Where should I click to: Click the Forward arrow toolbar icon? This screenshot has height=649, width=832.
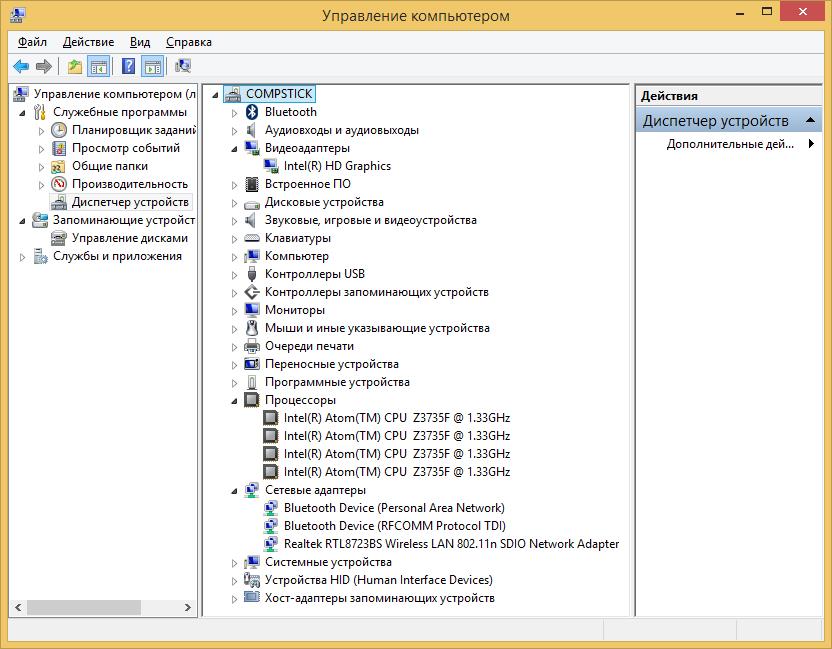44,66
